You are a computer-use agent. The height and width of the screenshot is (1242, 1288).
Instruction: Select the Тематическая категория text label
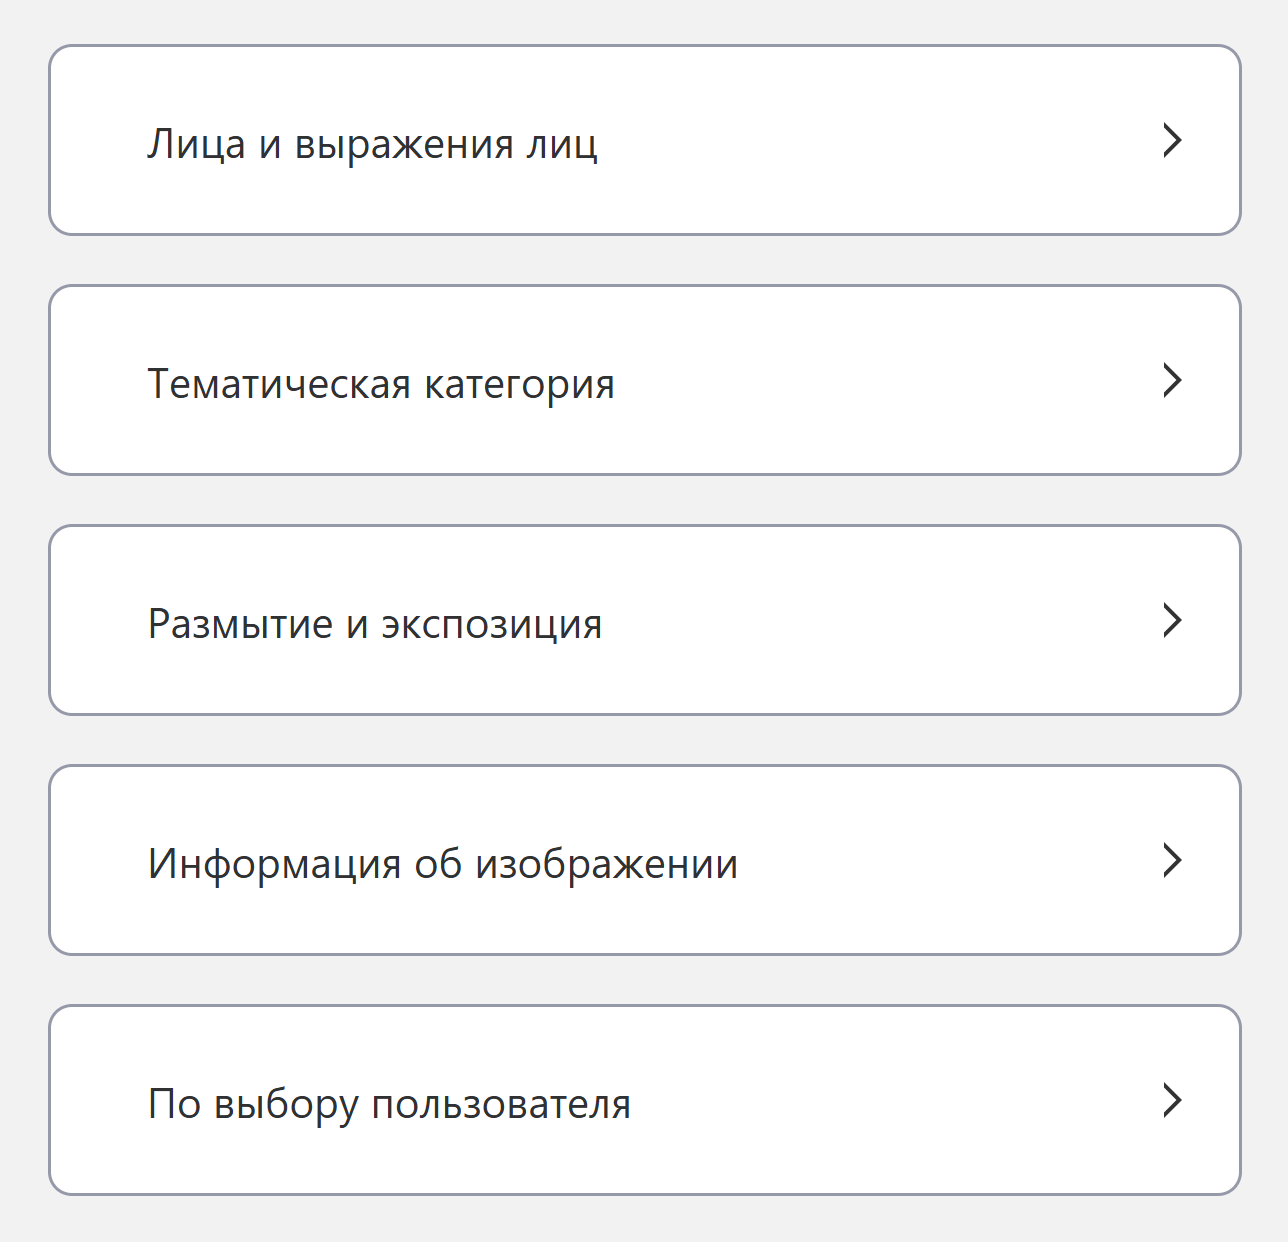pyautogui.click(x=381, y=384)
